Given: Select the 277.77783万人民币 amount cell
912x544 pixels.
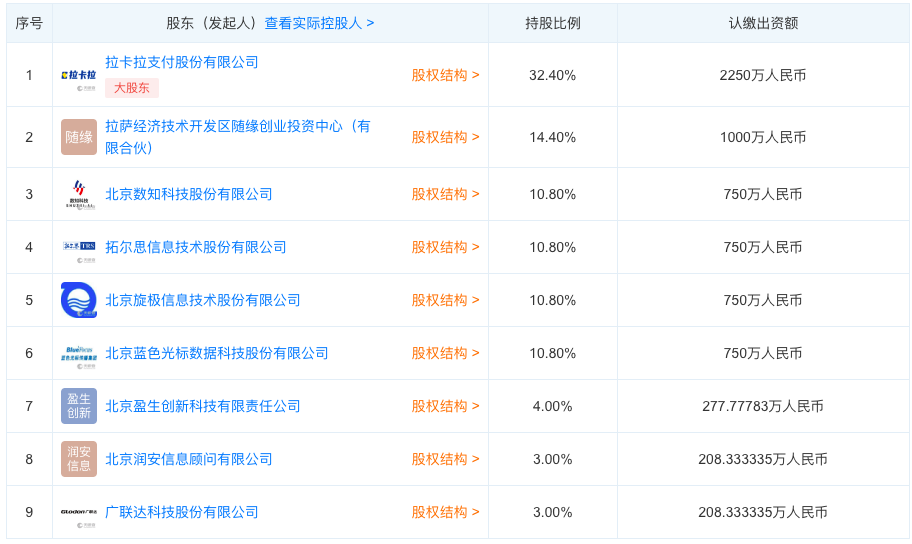Looking at the screenshot, I should [763, 406].
